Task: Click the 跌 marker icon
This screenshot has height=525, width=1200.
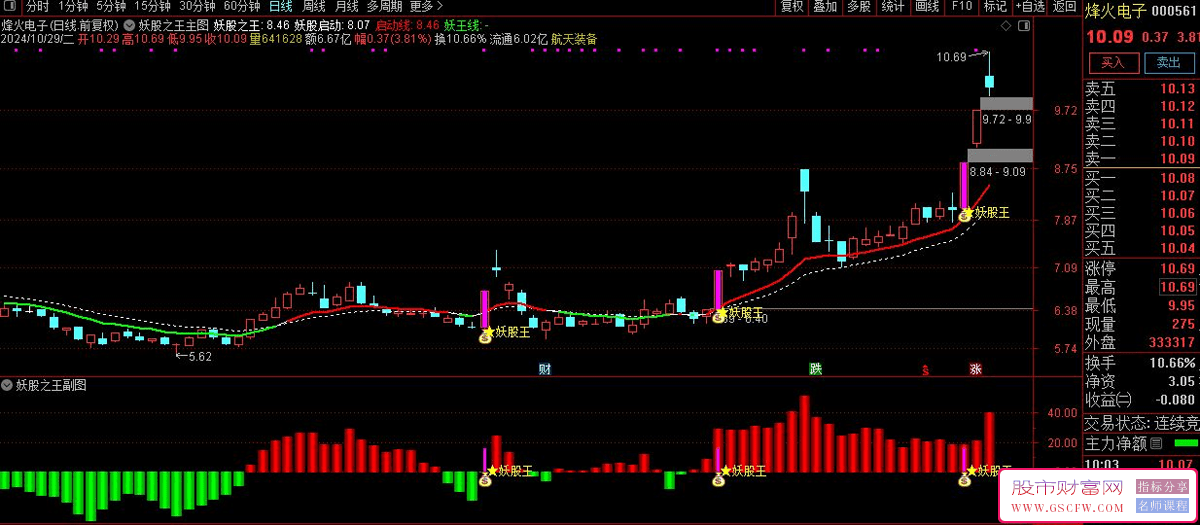Action: pos(815,369)
